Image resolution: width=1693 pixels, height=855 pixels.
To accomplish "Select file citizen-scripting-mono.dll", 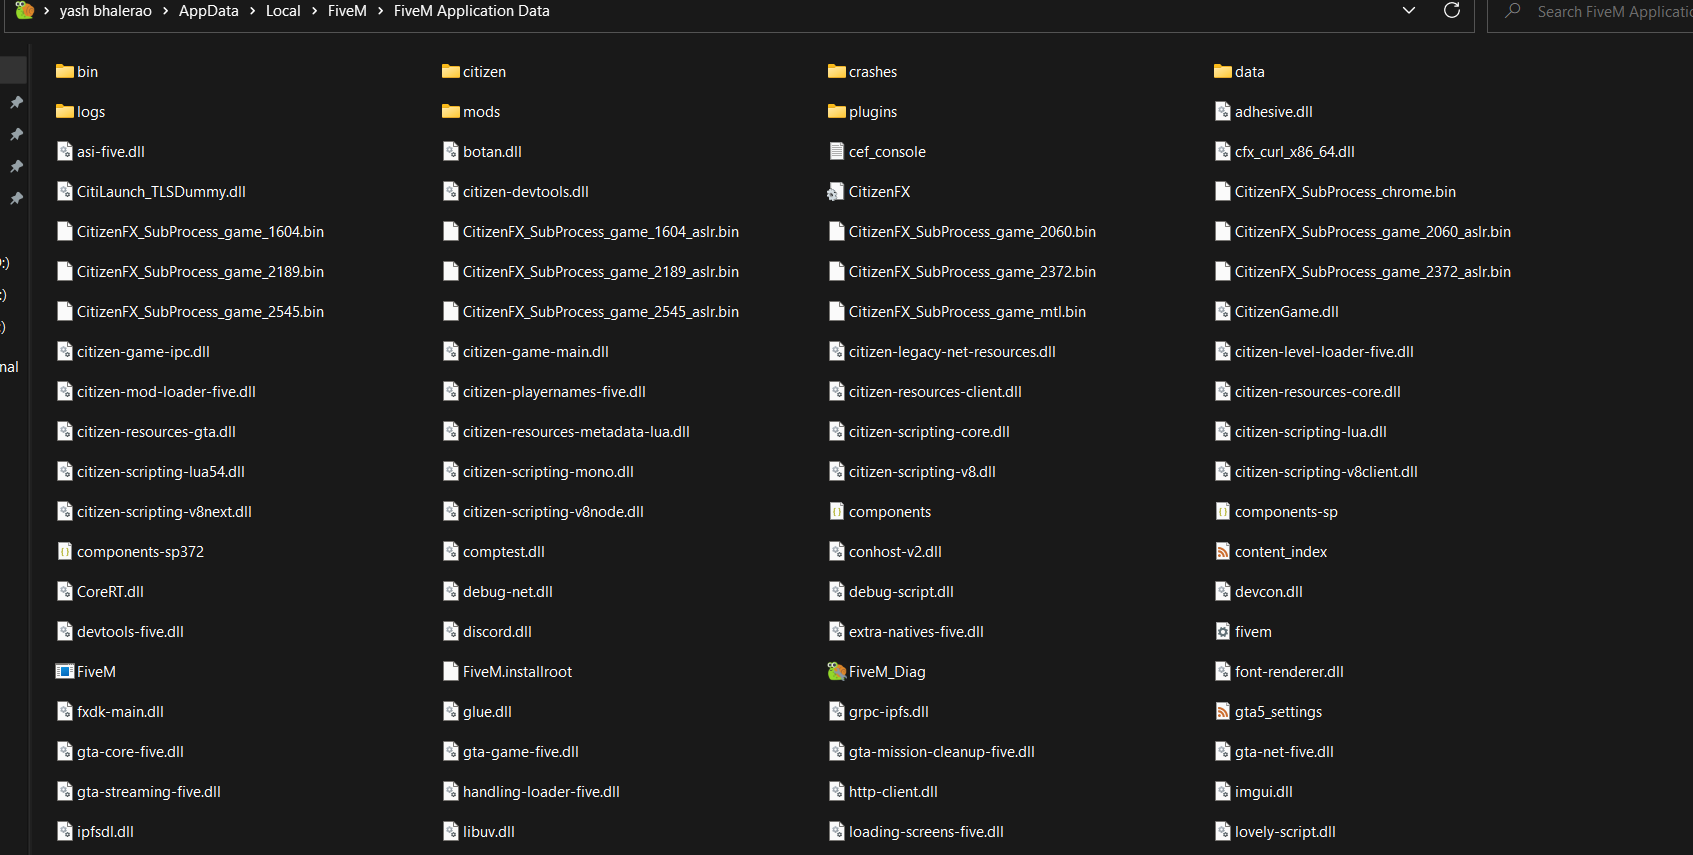I will (x=539, y=471).
